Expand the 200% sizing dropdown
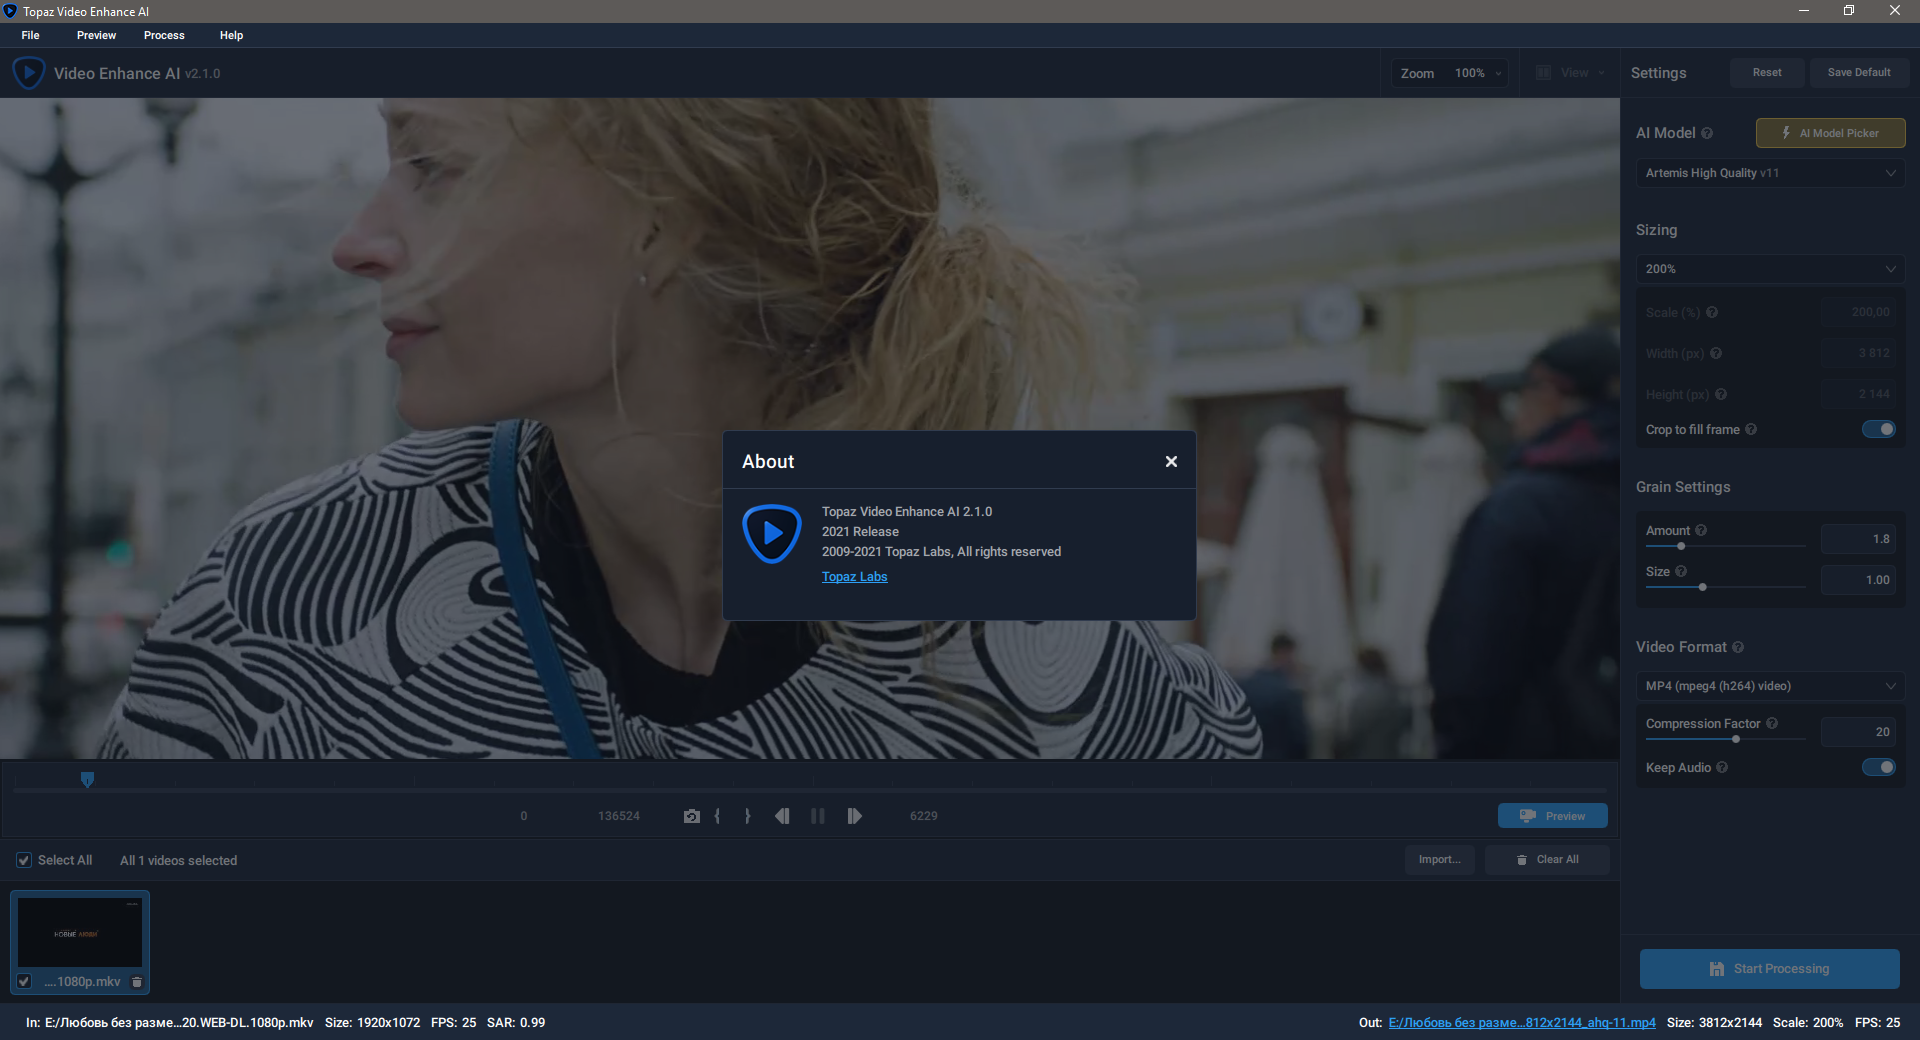 1770,269
